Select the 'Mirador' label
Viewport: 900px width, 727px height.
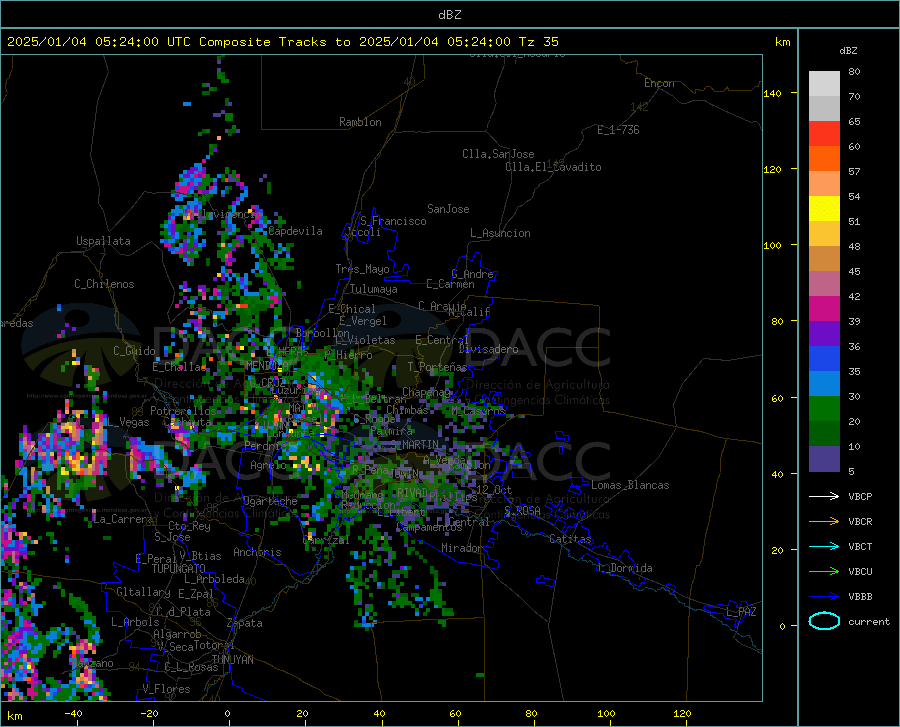462,548
